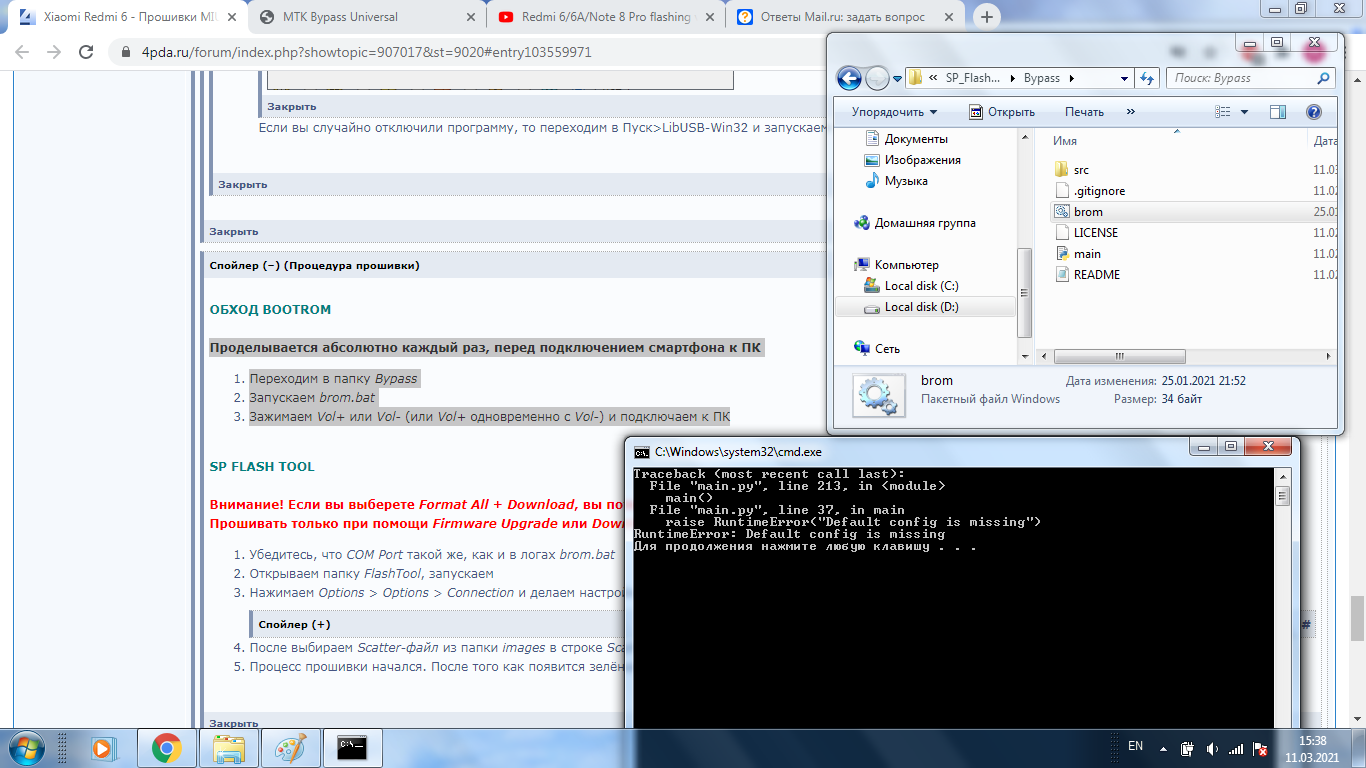The height and width of the screenshot is (768, 1366).
Task: Refresh the Bypass folder view
Action: coord(1149,78)
